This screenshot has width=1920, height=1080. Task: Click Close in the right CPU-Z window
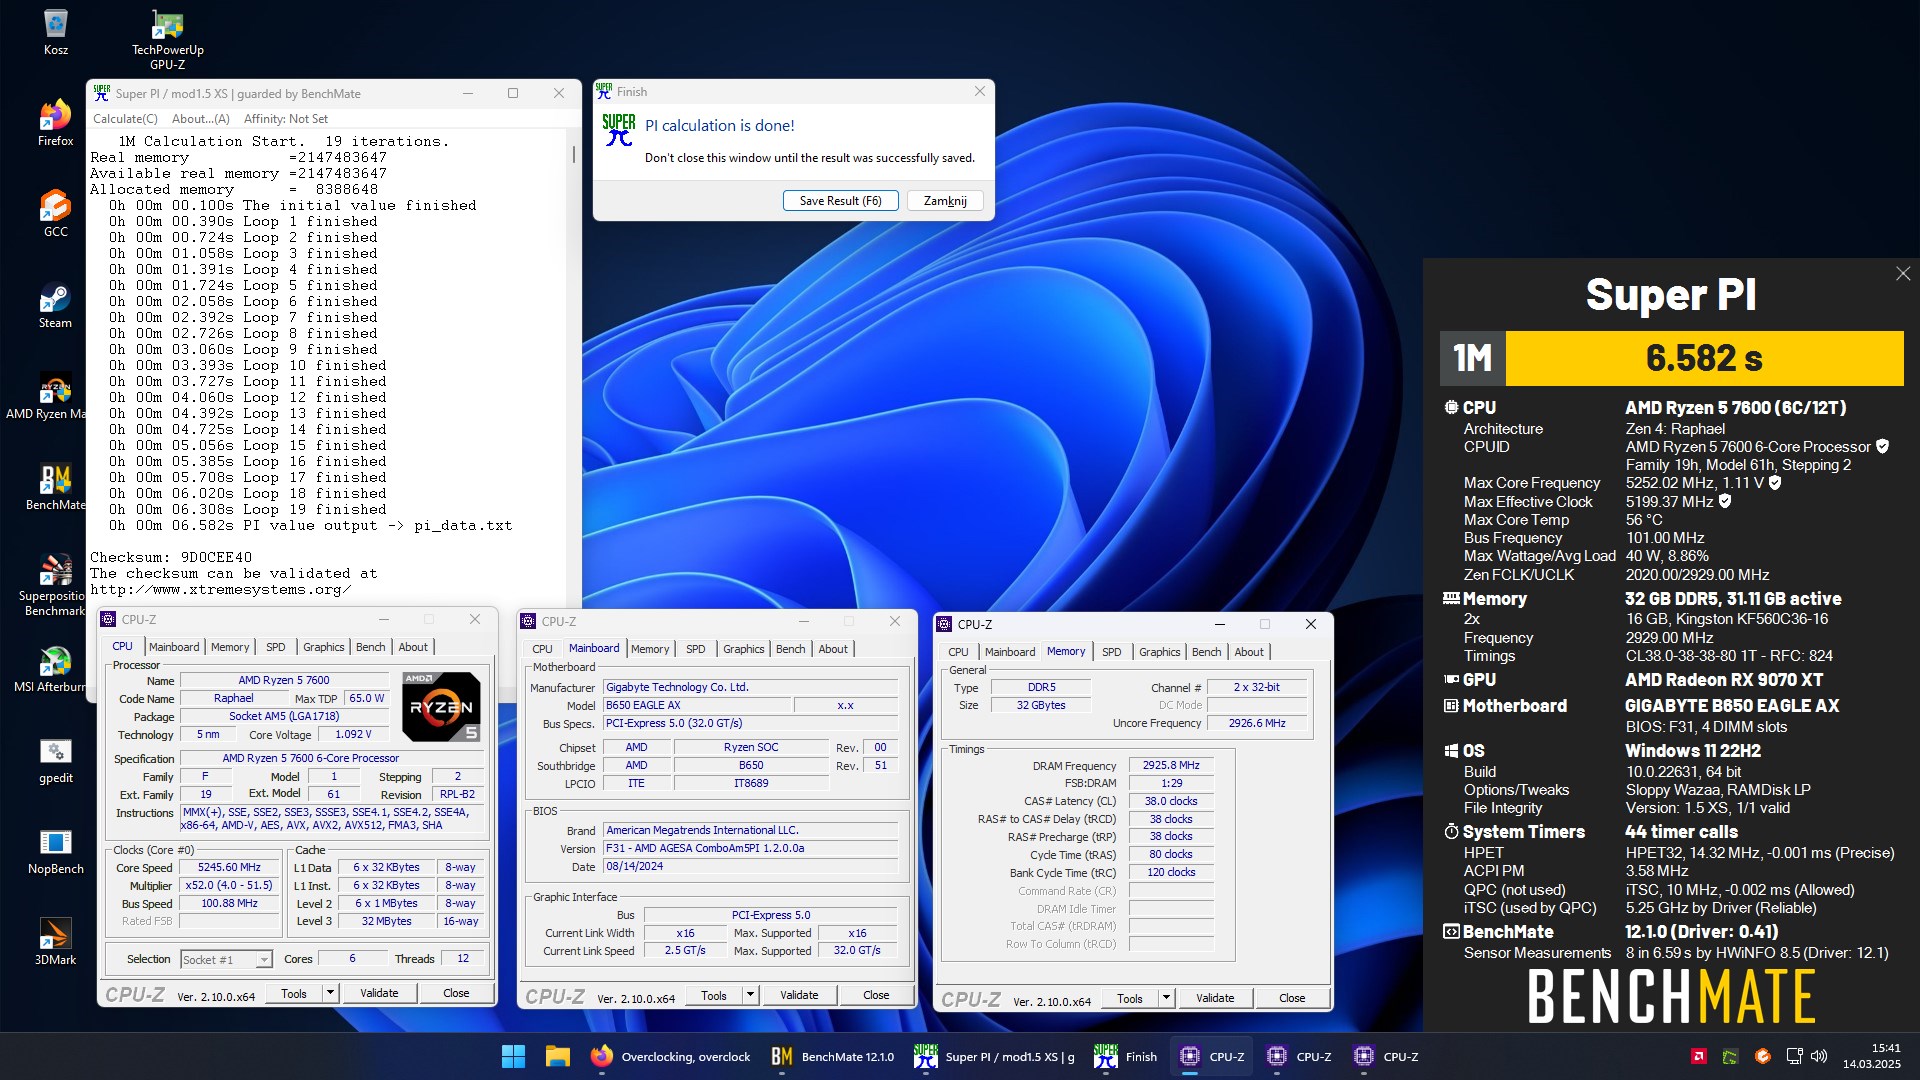(1292, 998)
